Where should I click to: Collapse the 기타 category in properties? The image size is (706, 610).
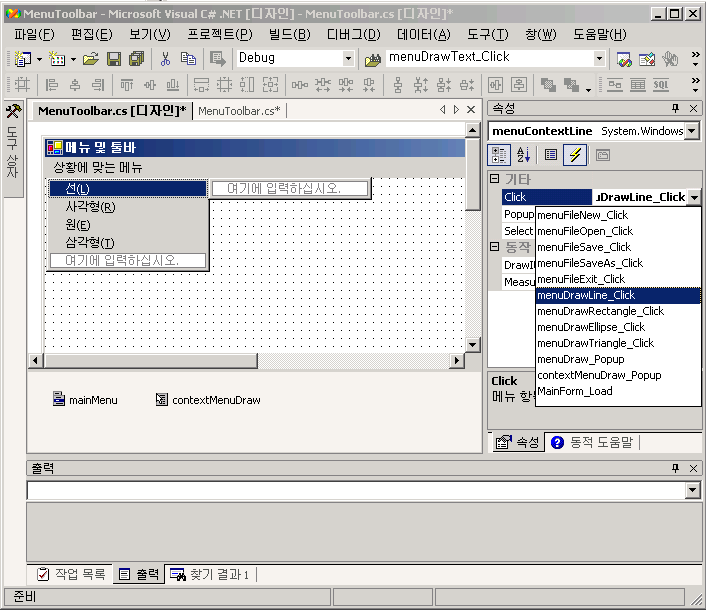pyautogui.click(x=494, y=179)
